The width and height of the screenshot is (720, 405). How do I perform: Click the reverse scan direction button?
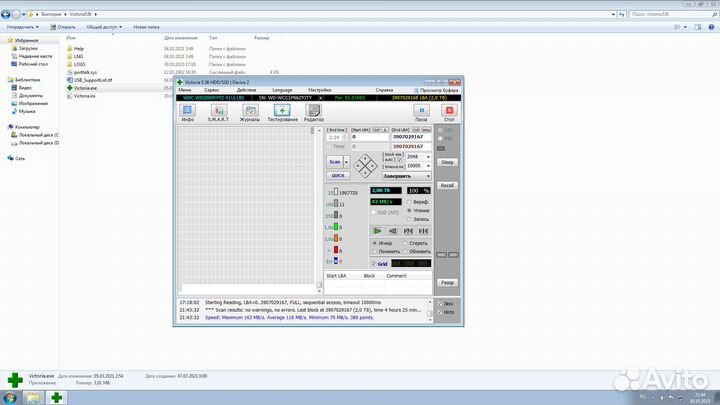(393, 231)
